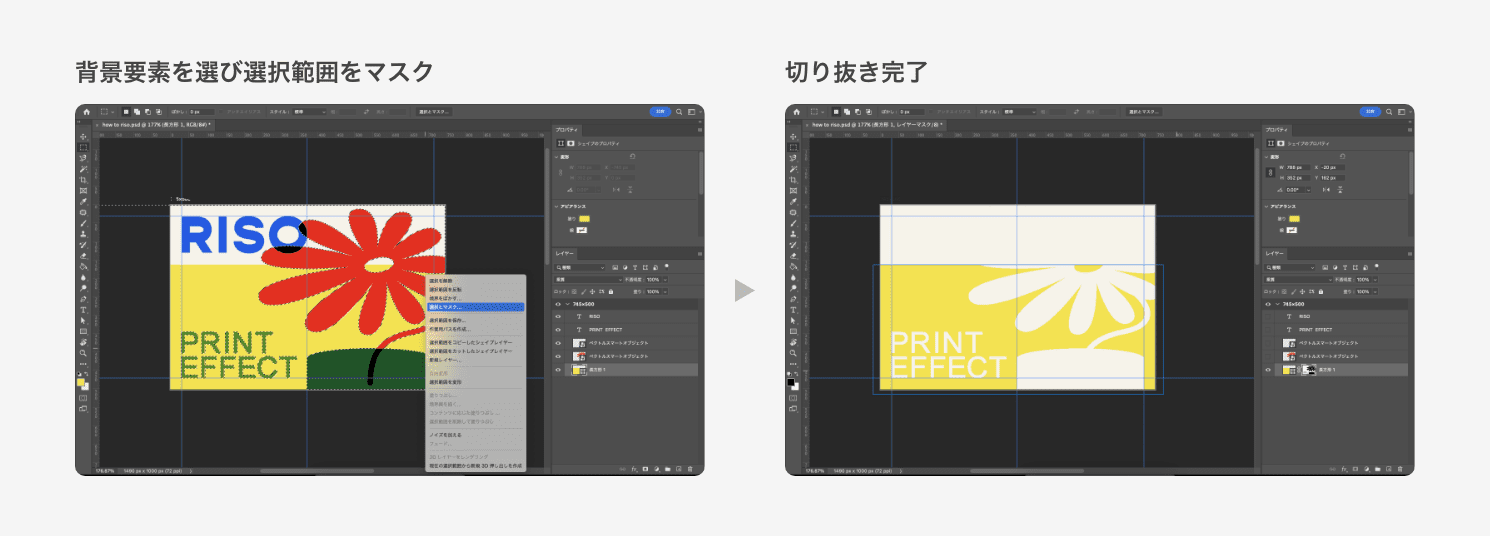Hide 長方形 1 layer in left window
This screenshot has width=1490, height=536.
(558, 369)
